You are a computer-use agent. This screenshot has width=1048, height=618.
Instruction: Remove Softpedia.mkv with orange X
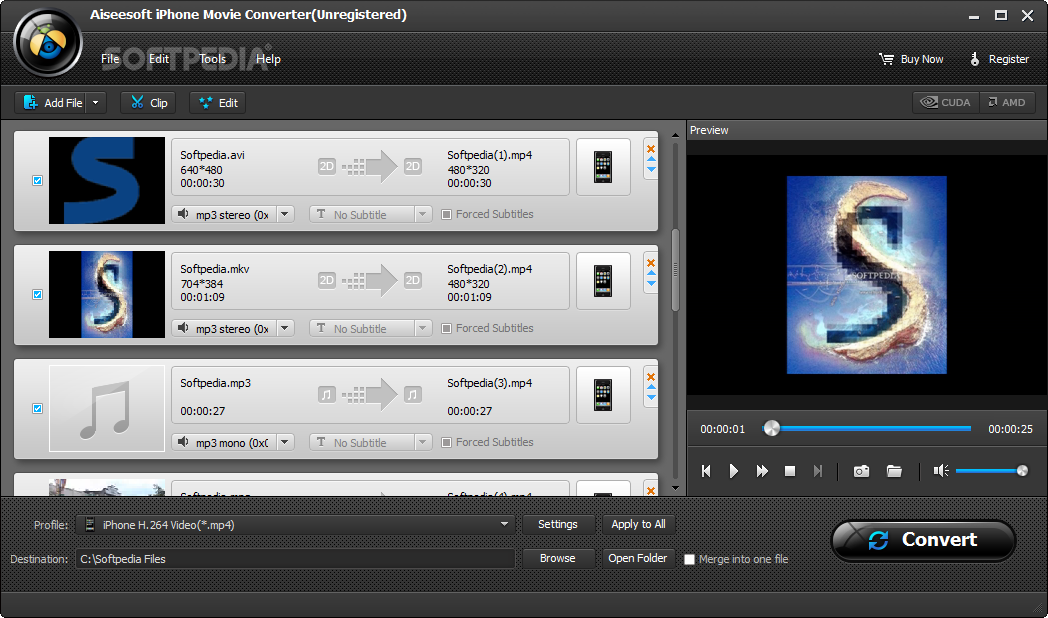coord(651,263)
